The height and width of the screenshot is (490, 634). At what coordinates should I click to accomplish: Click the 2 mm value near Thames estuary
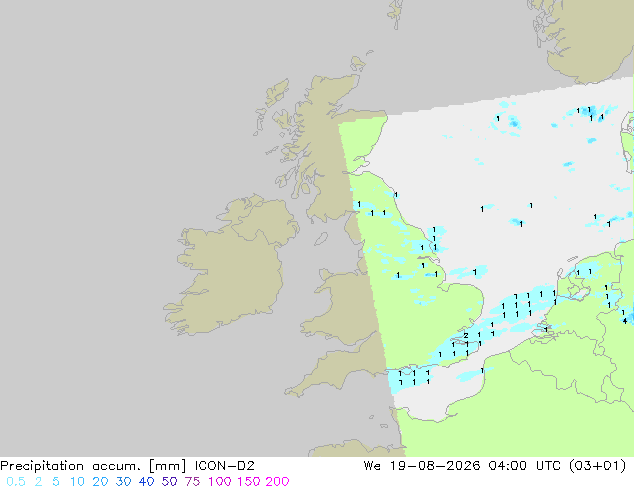click(466, 336)
